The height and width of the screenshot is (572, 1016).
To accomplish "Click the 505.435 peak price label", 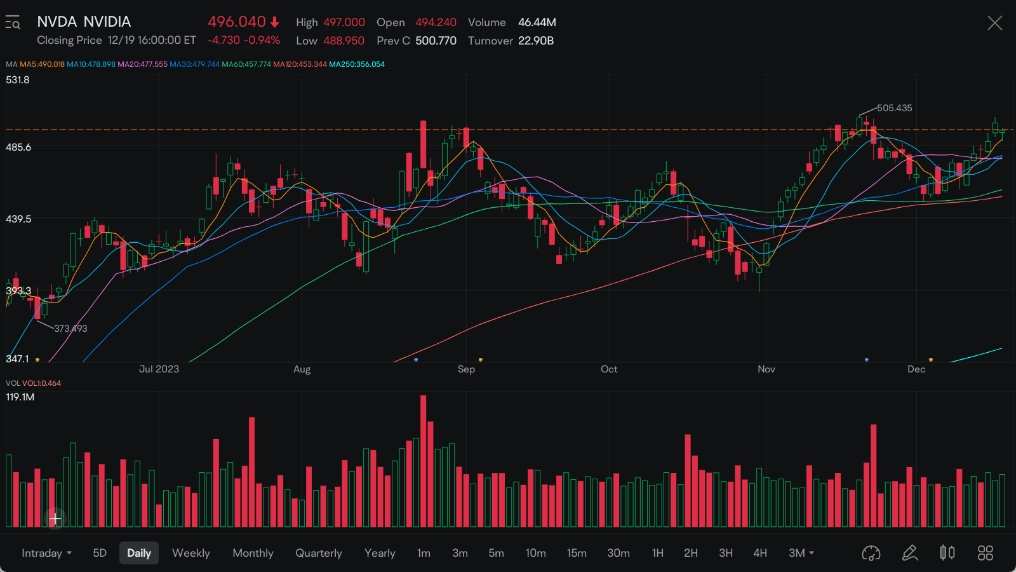I will (894, 108).
